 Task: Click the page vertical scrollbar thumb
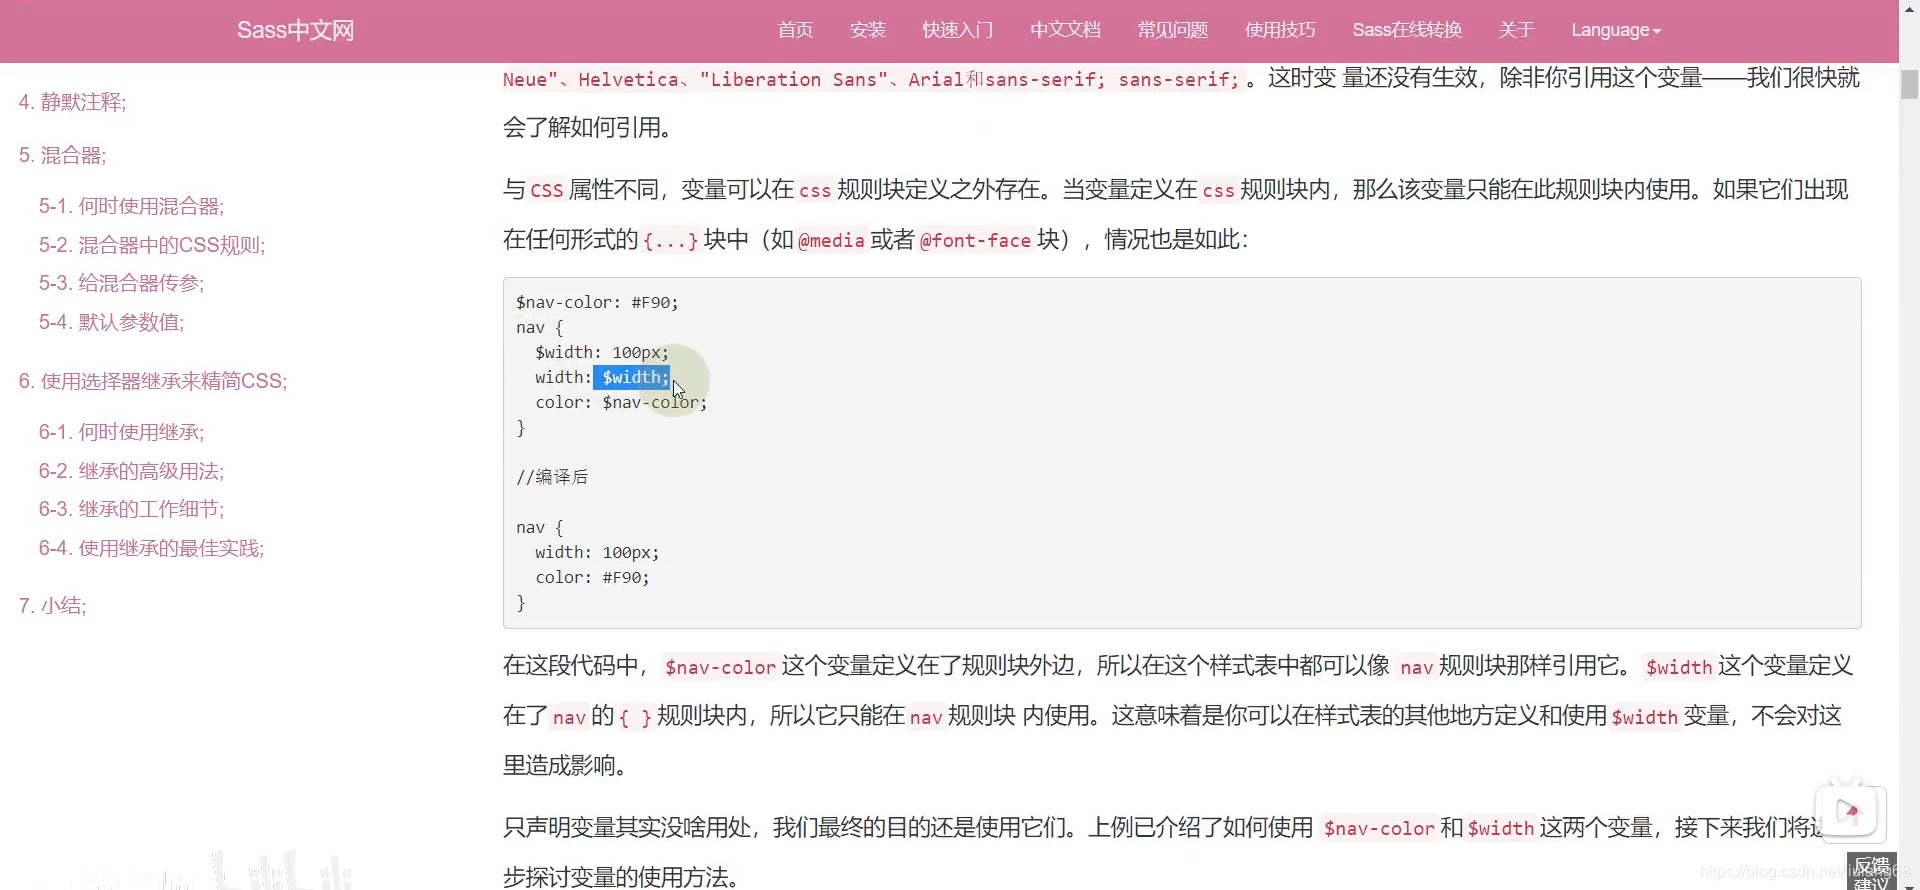point(1909,84)
